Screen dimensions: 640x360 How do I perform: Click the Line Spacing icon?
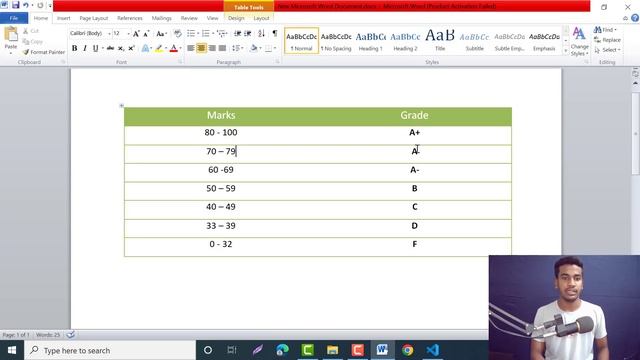(236, 48)
